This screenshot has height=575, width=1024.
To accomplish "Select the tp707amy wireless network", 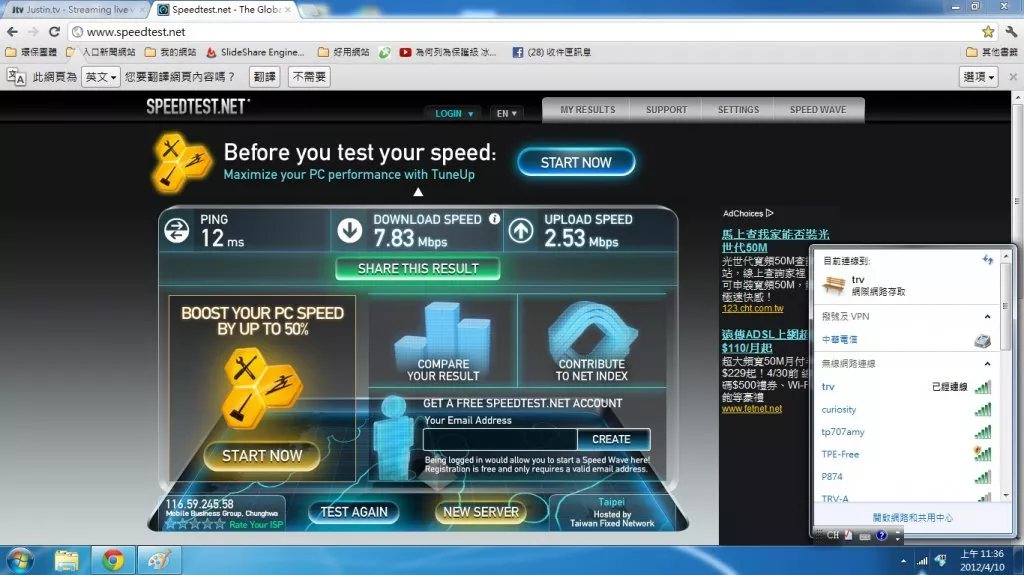I will pyautogui.click(x=906, y=432).
